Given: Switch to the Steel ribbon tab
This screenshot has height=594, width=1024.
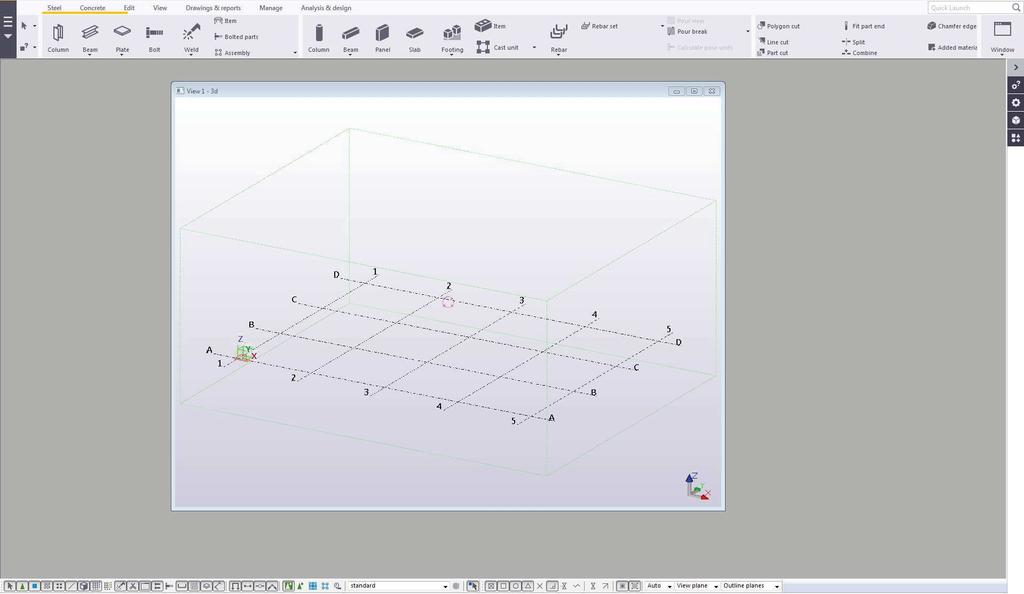Looking at the screenshot, I should pyautogui.click(x=54, y=8).
